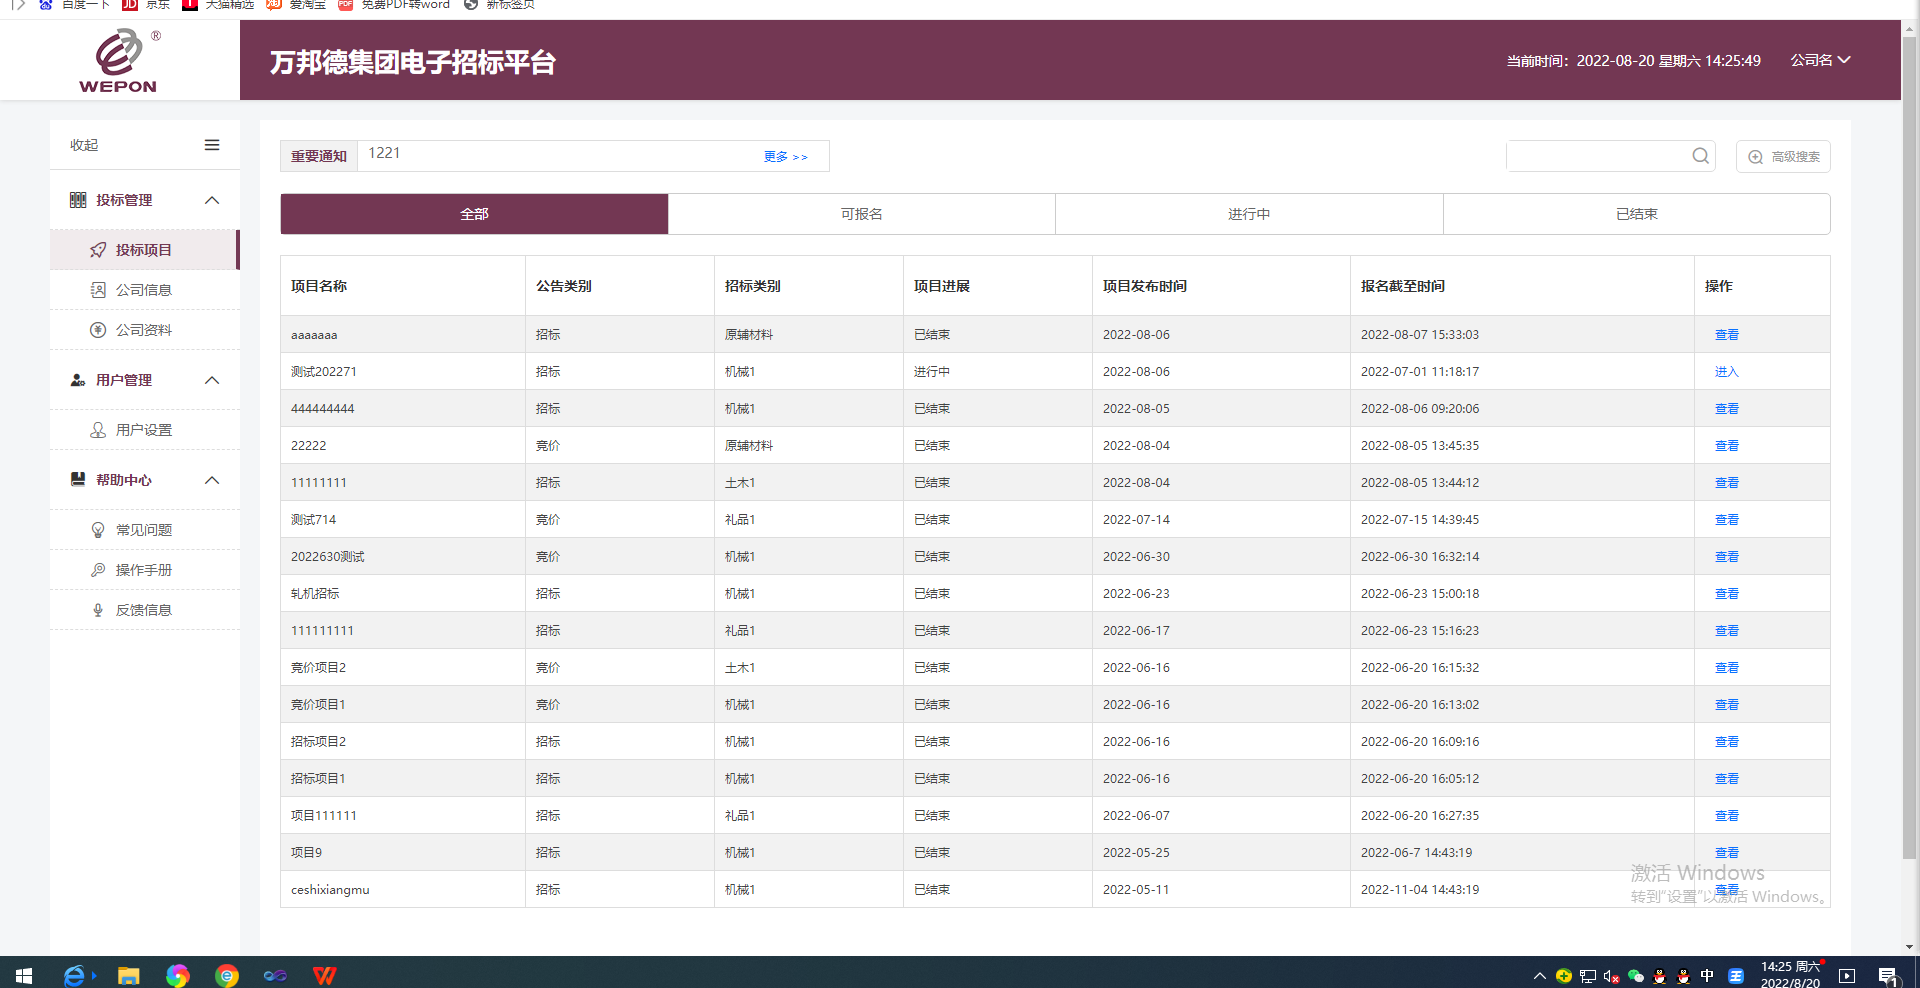The width and height of the screenshot is (1920, 988).
Task: Collapse the 帮助中心 section chevron
Action: [212, 480]
